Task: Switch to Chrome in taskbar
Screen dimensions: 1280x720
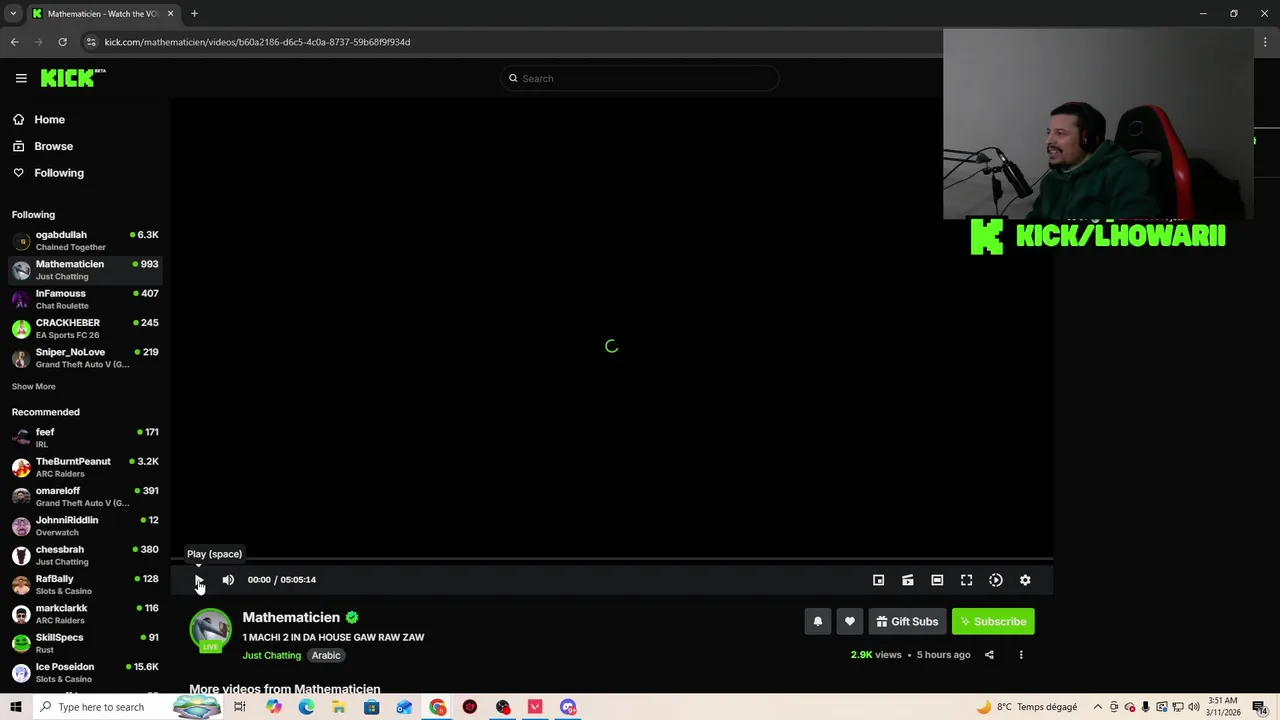Action: click(438, 707)
